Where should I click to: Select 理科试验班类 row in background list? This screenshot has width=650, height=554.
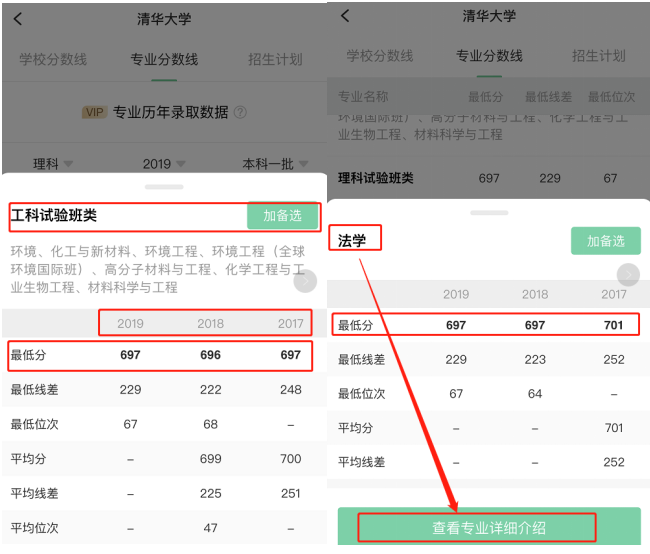pyautogui.click(x=488, y=178)
